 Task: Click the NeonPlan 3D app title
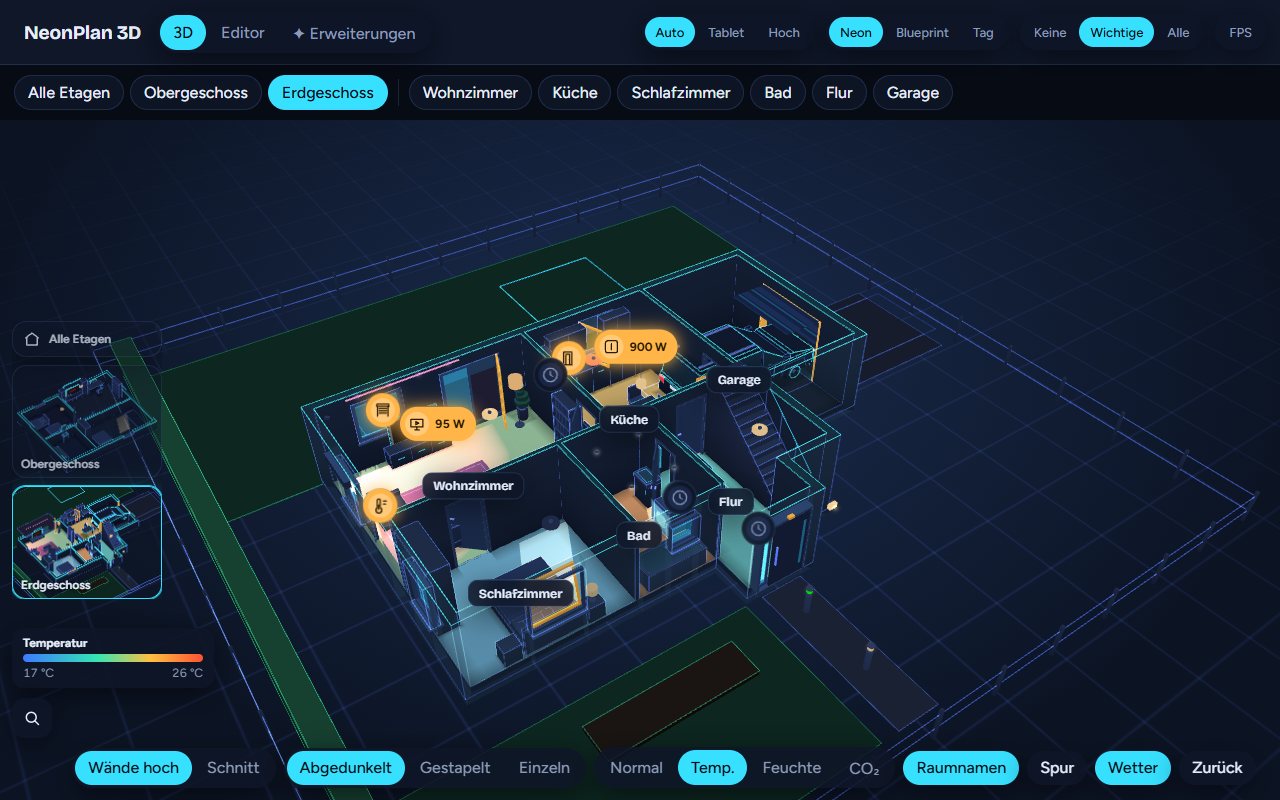coord(83,33)
